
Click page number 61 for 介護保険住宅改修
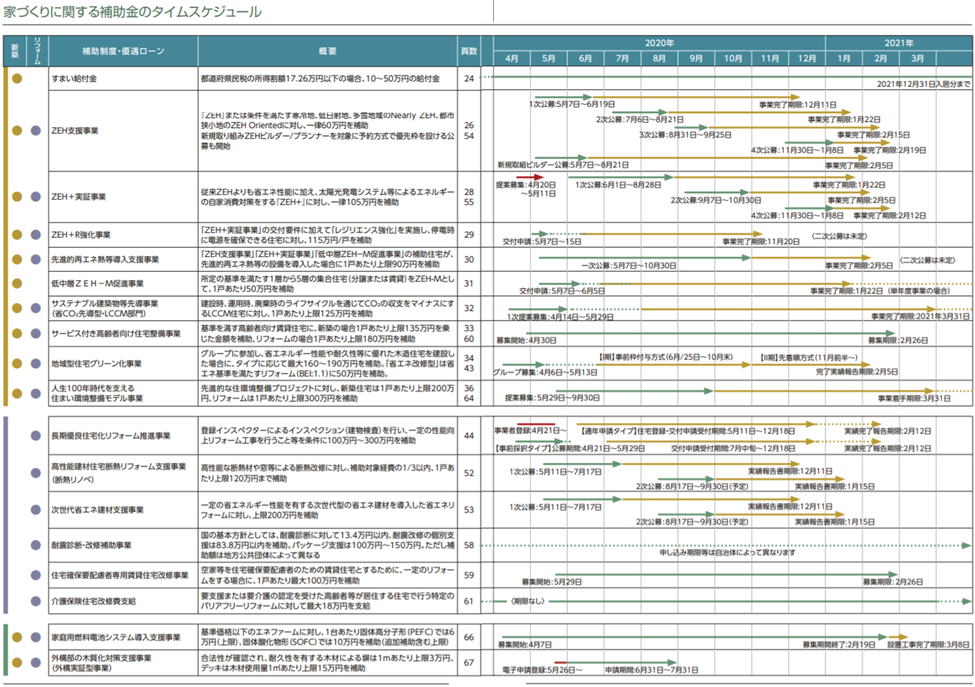[469, 601]
